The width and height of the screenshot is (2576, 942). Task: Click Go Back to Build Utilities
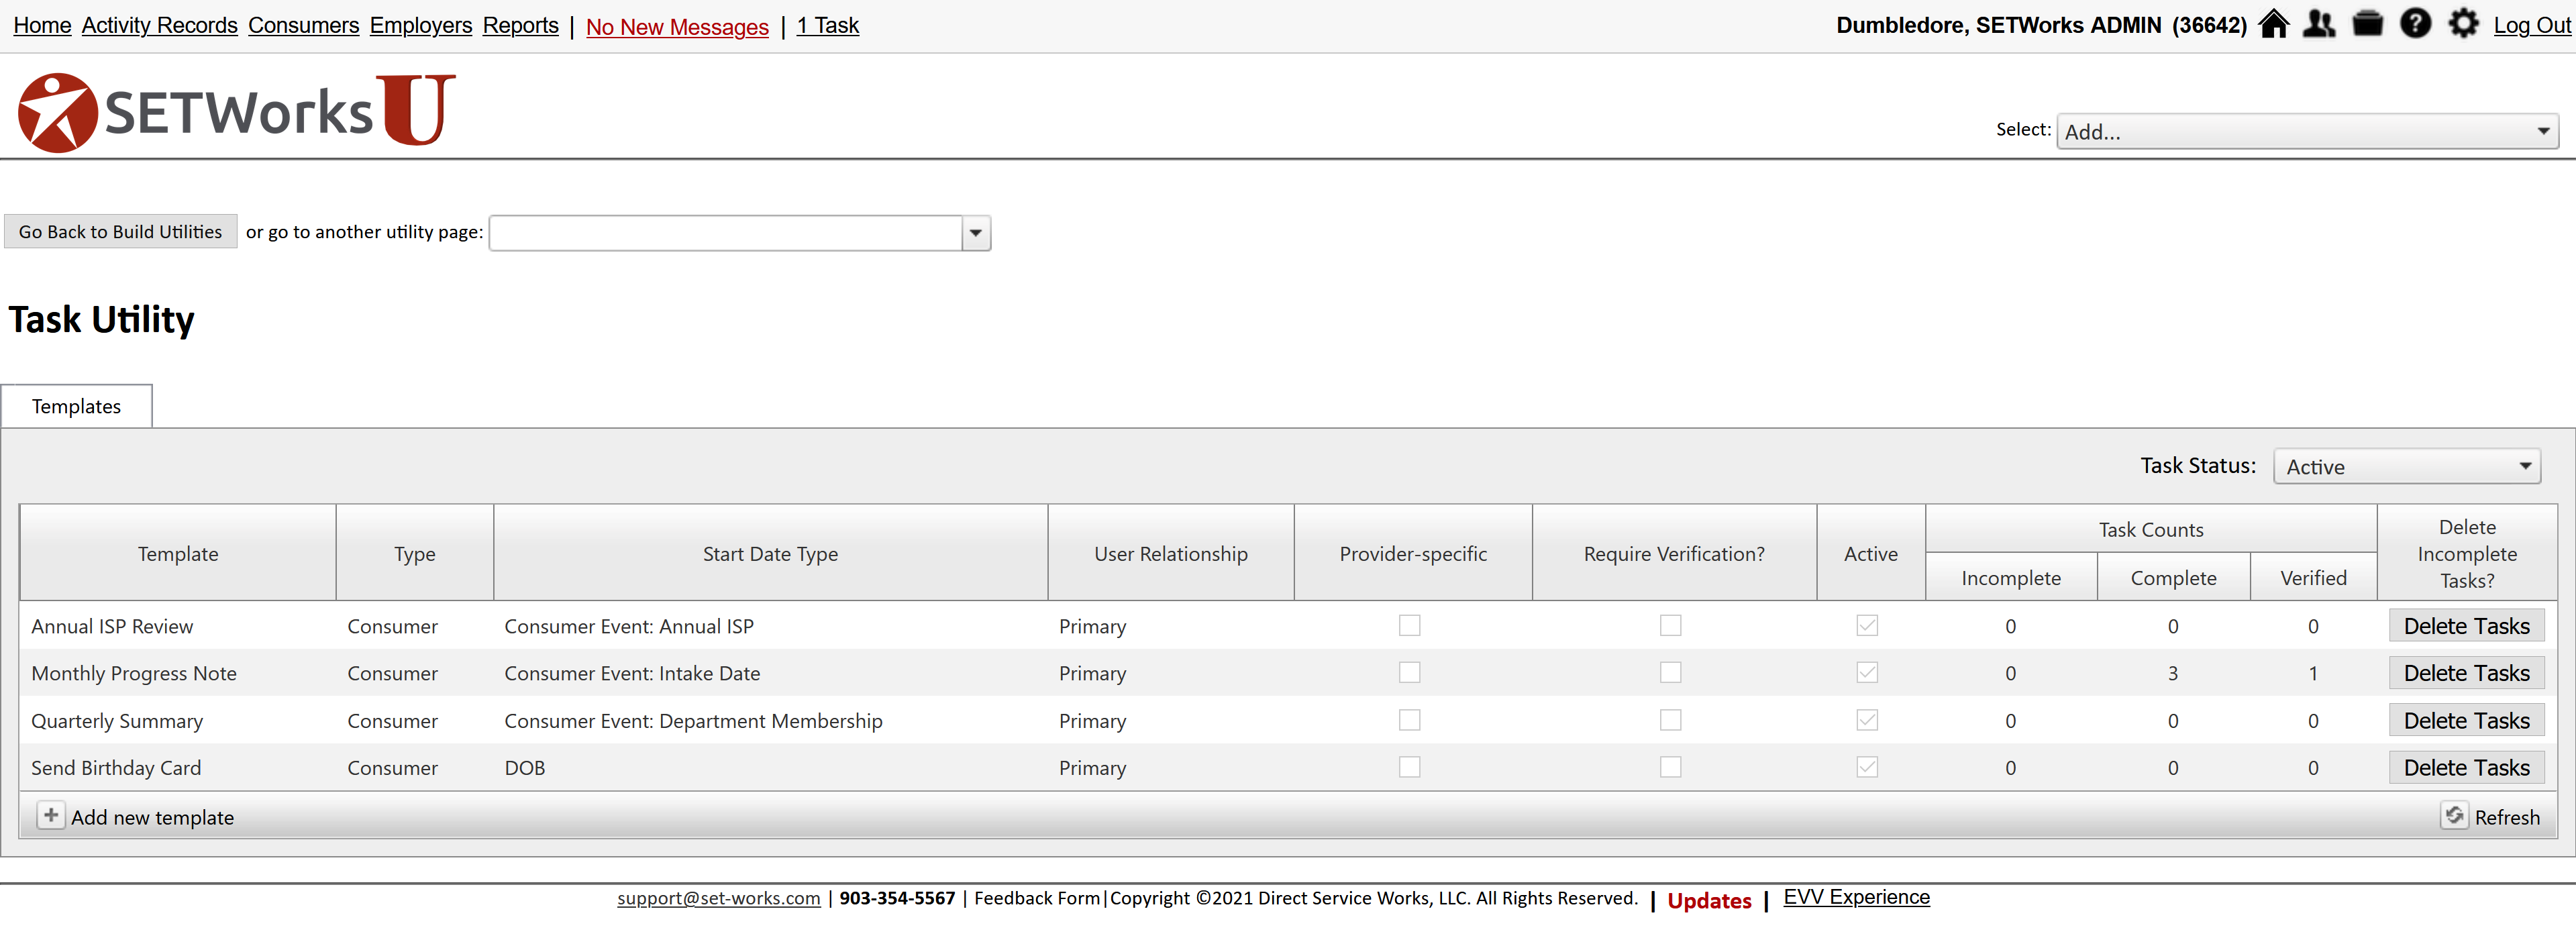(120, 232)
